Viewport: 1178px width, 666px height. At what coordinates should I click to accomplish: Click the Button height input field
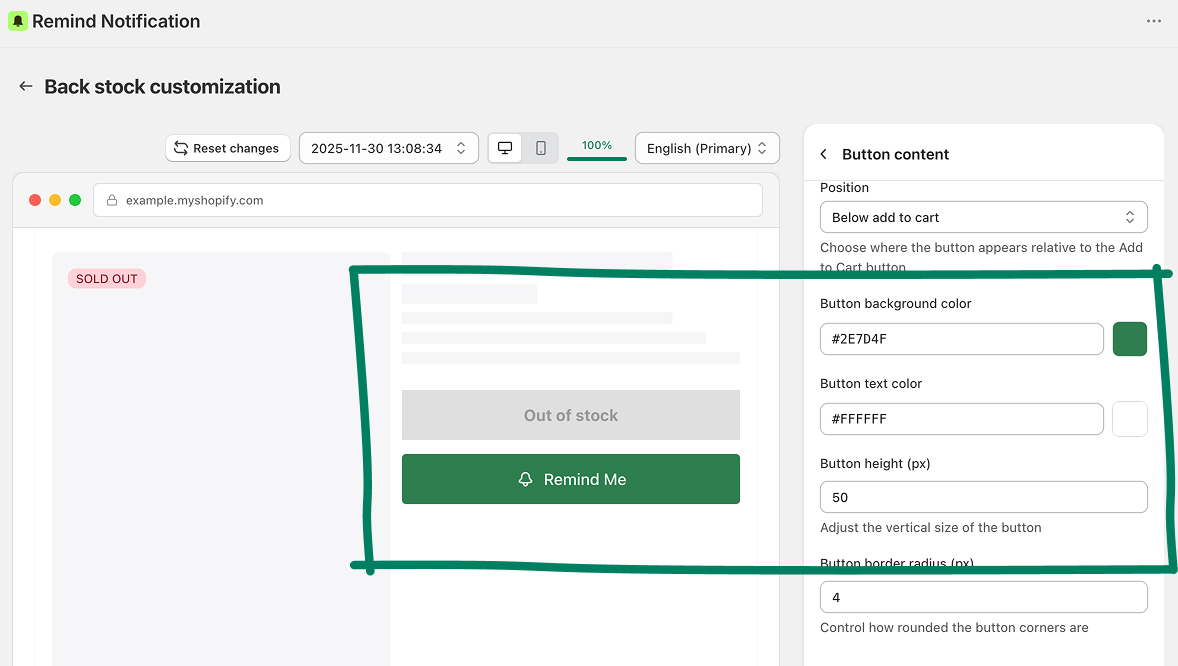click(983, 497)
